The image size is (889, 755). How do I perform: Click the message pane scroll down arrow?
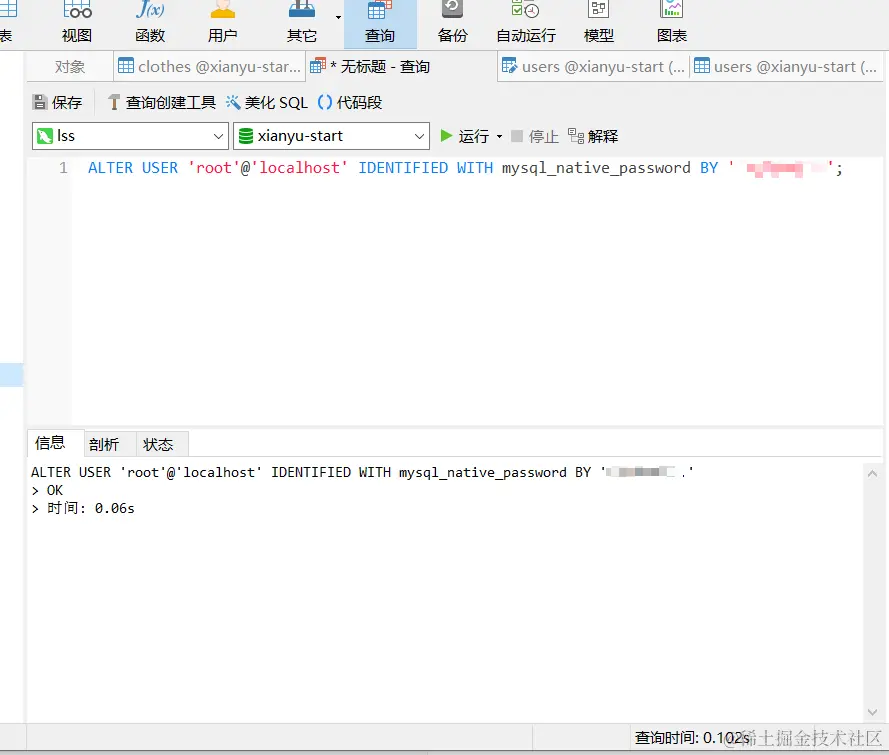873,712
